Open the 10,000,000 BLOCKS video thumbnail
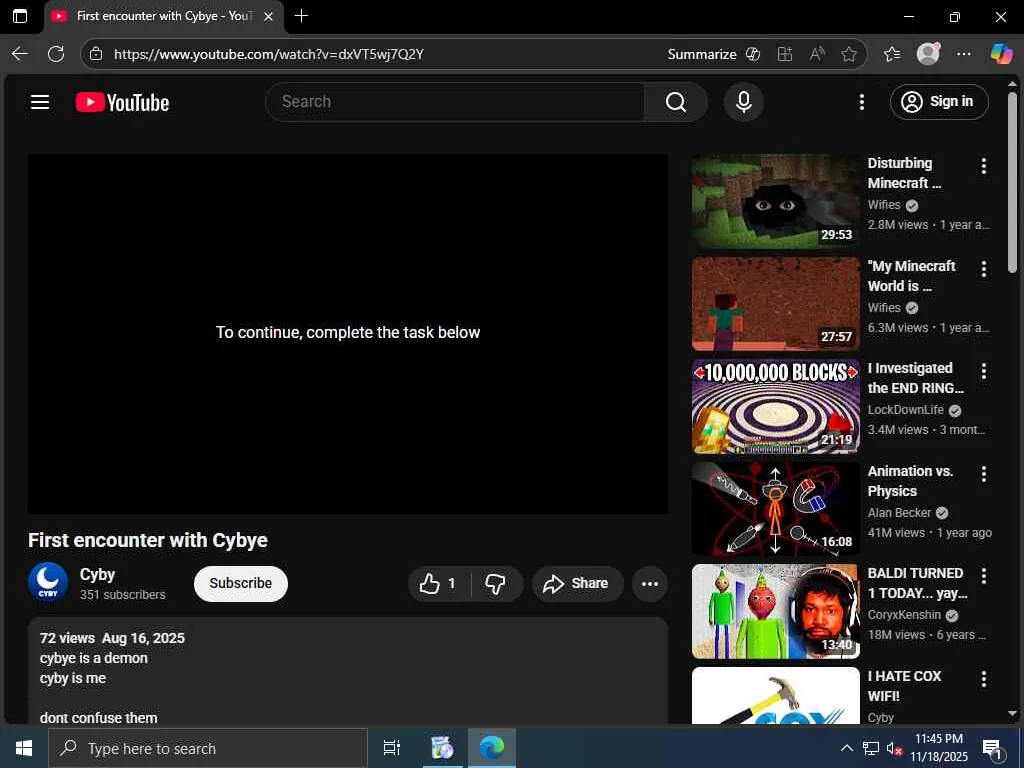Image resolution: width=1024 pixels, height=768 pixels. coord(775,406)
